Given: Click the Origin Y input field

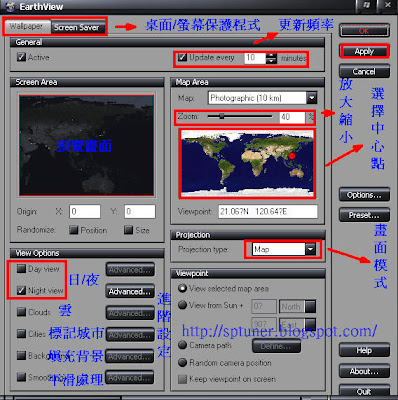Looking at the screenshot, I should (x=140, y=211).
